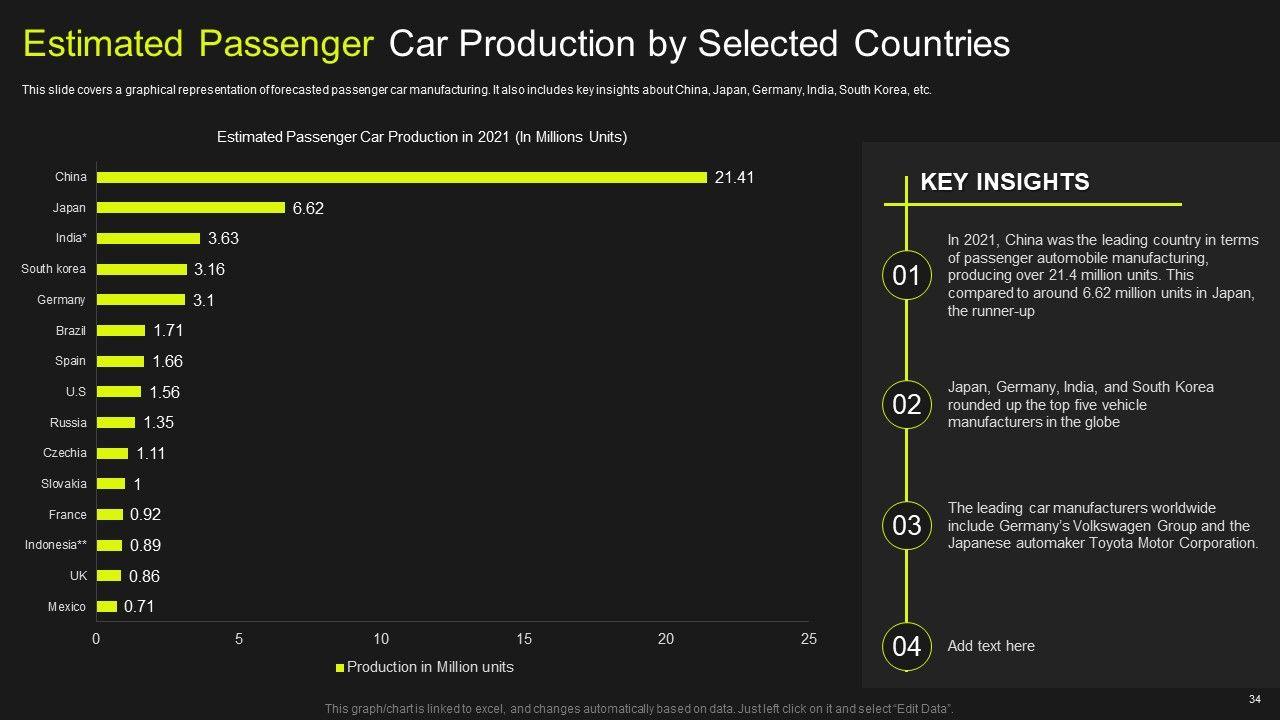Select the slide title heading
This screenshot has width=1280, height=720.
pos(516,44)
